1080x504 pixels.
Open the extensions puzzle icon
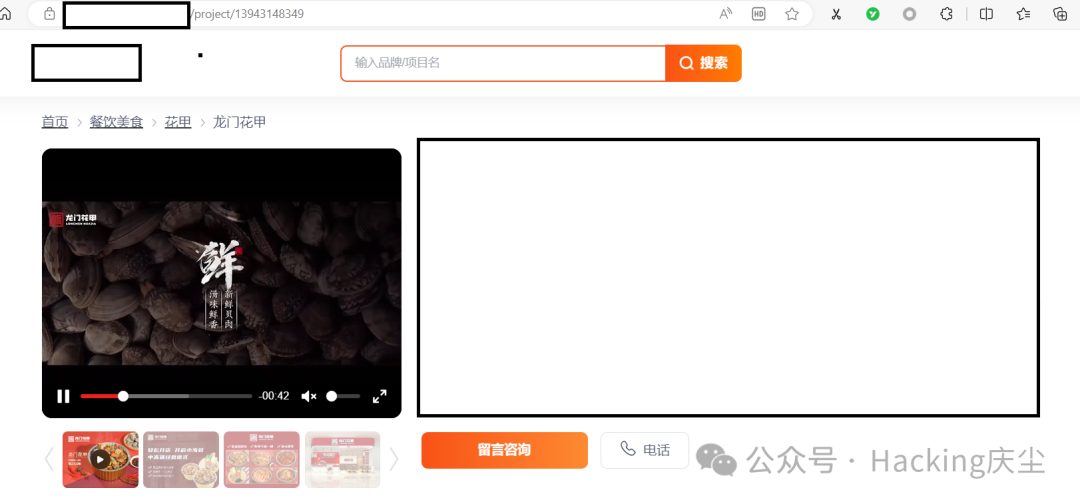(946, 14)
